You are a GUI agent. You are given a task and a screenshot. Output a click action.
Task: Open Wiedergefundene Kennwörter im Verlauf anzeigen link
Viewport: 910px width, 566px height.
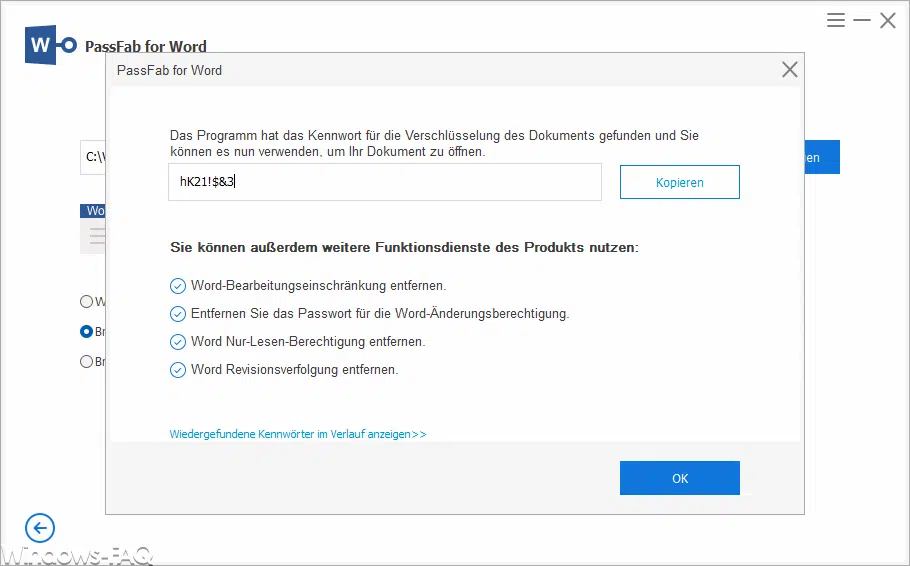(x=298, y=434)
